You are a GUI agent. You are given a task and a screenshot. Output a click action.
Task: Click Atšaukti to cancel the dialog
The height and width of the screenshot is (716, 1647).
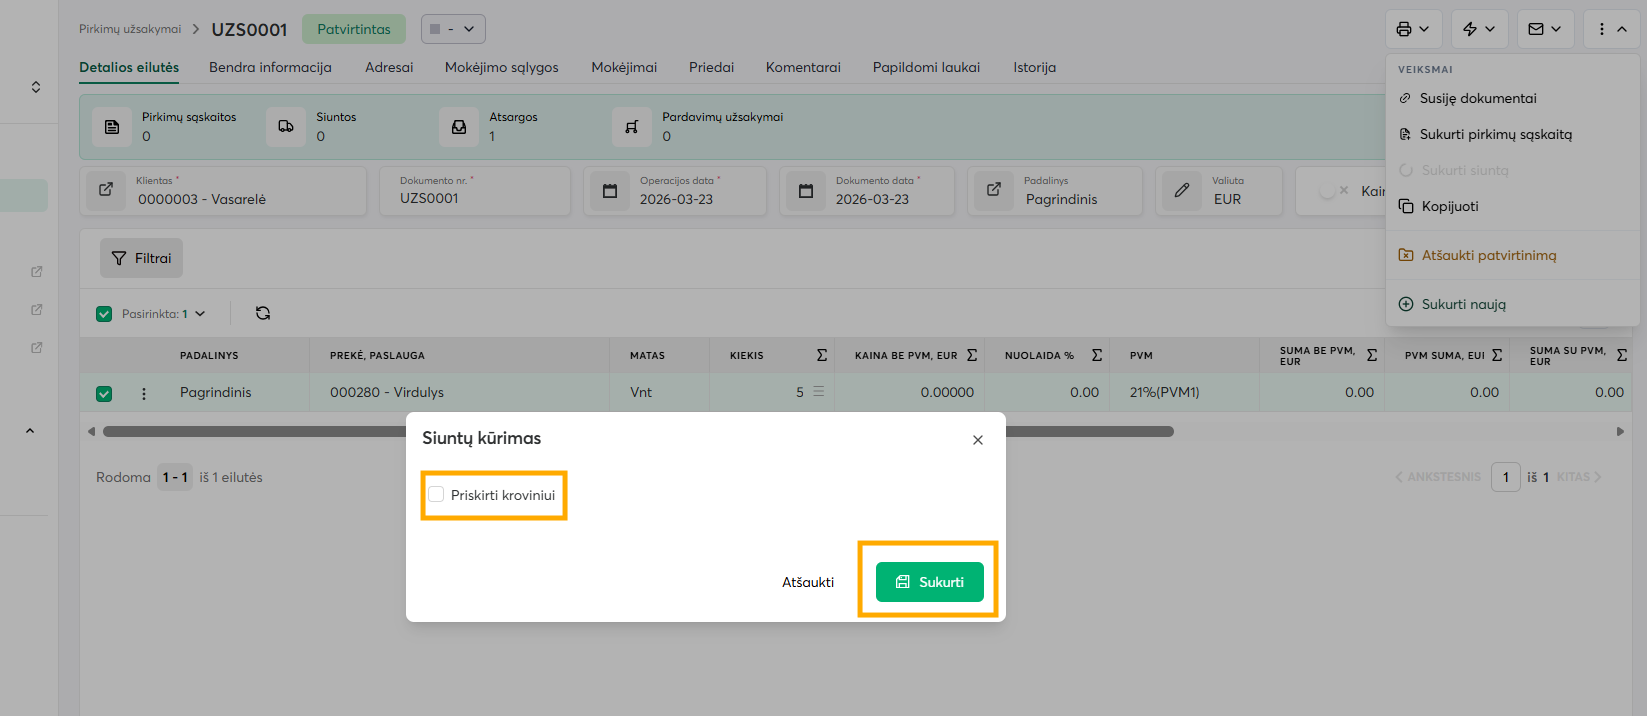coord(807,582)
